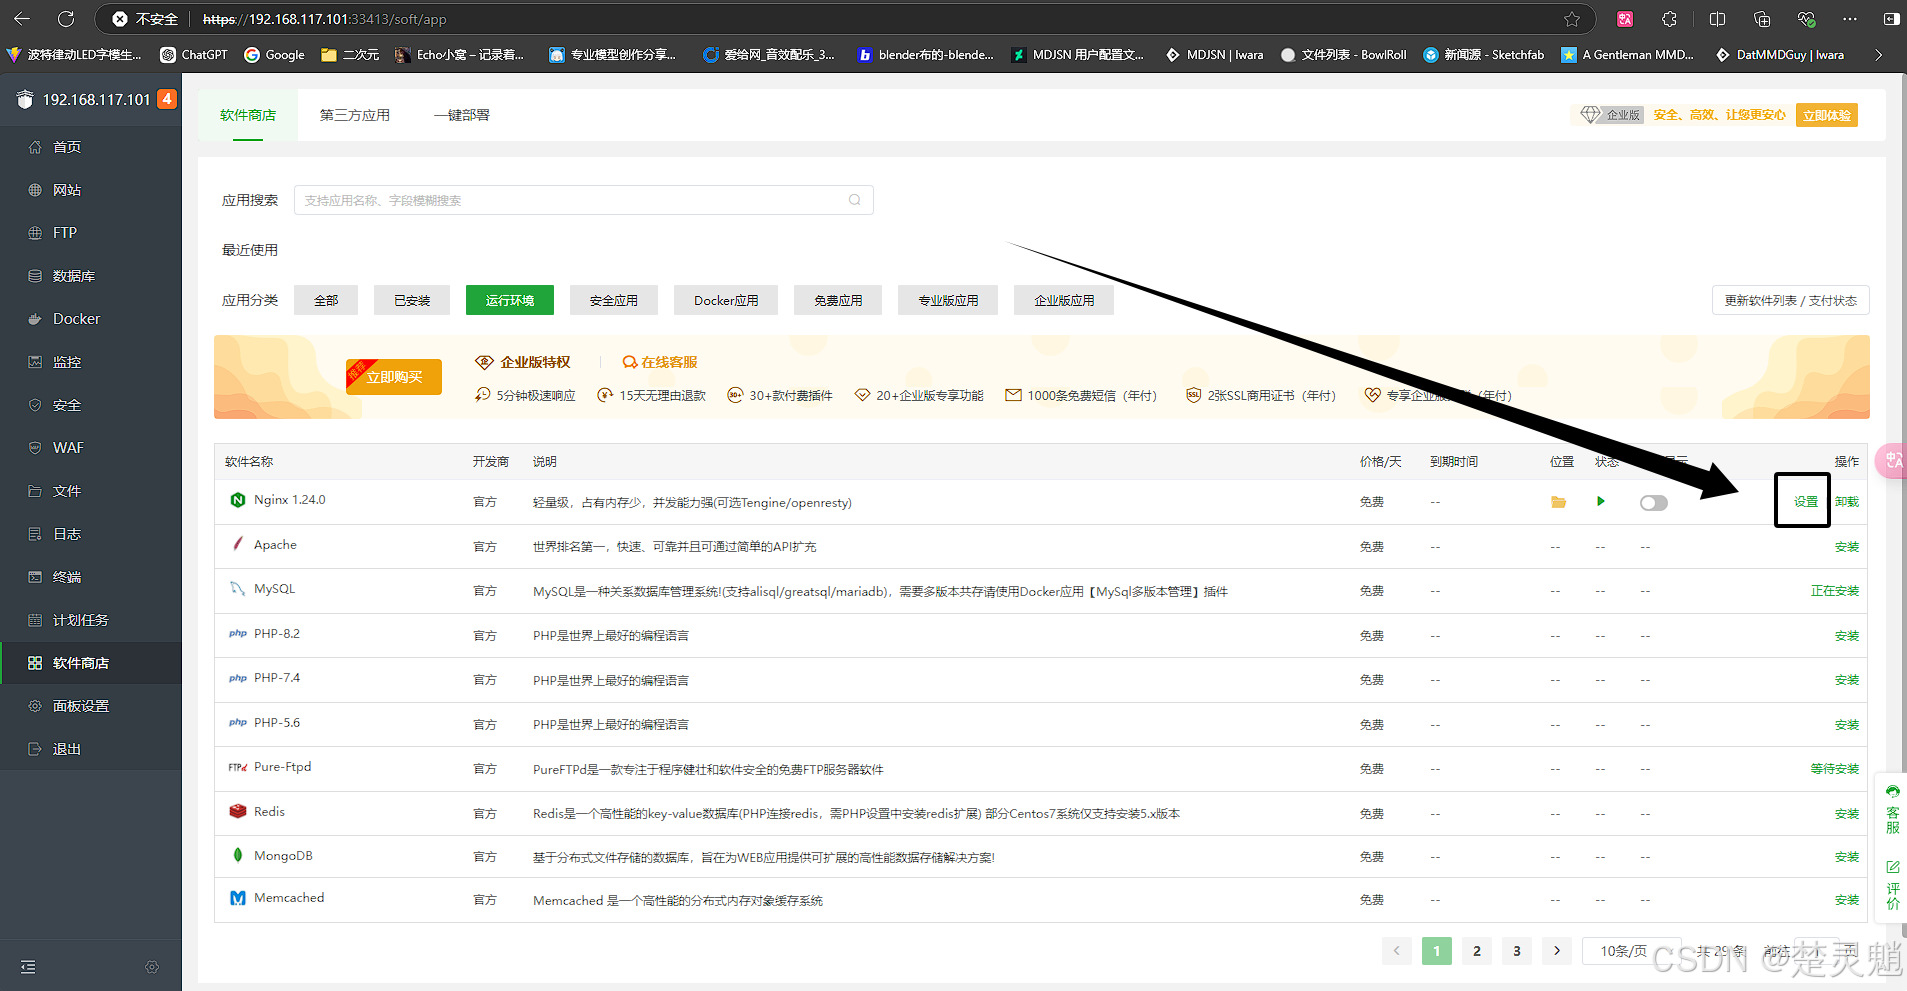Click the sidebar collapse icon at bottom

28,967
